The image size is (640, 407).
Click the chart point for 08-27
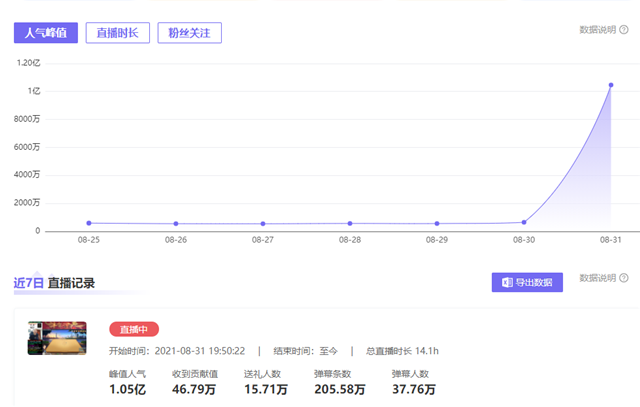[x=263, y=224]
